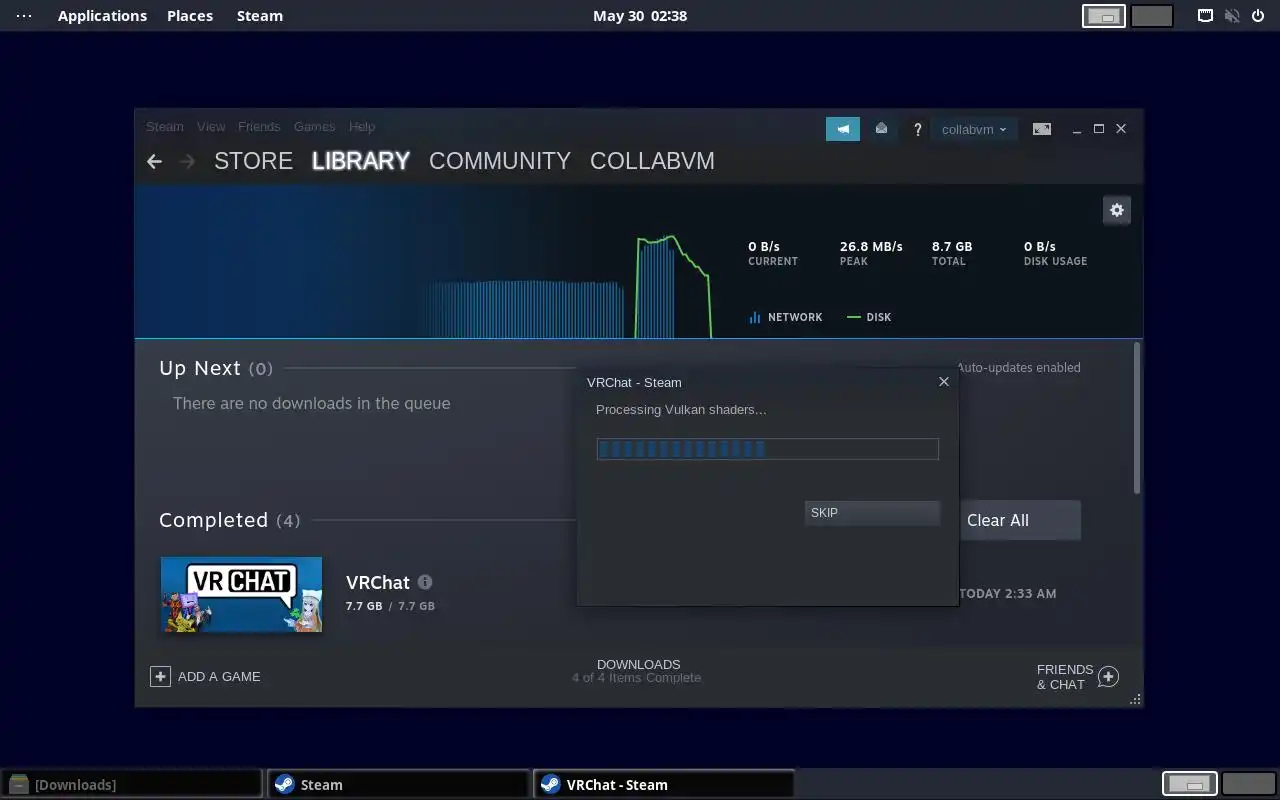
Task: Open Friends & Chat plus icon
Action: 1108,677
